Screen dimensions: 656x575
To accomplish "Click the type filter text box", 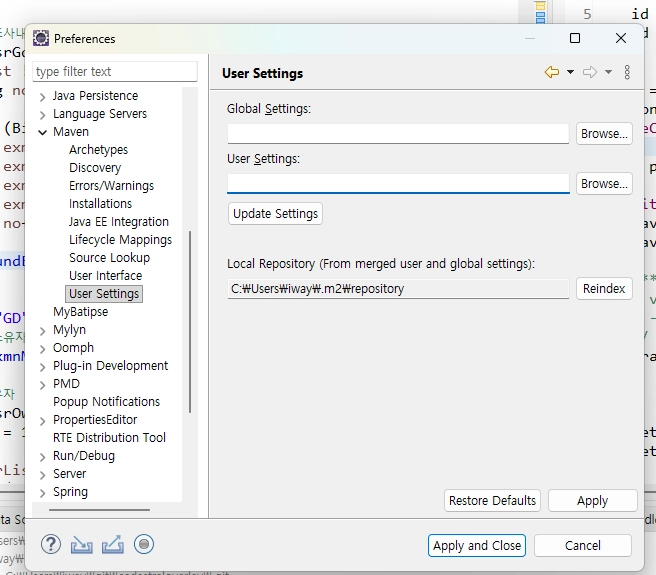I will click(115, 72).
